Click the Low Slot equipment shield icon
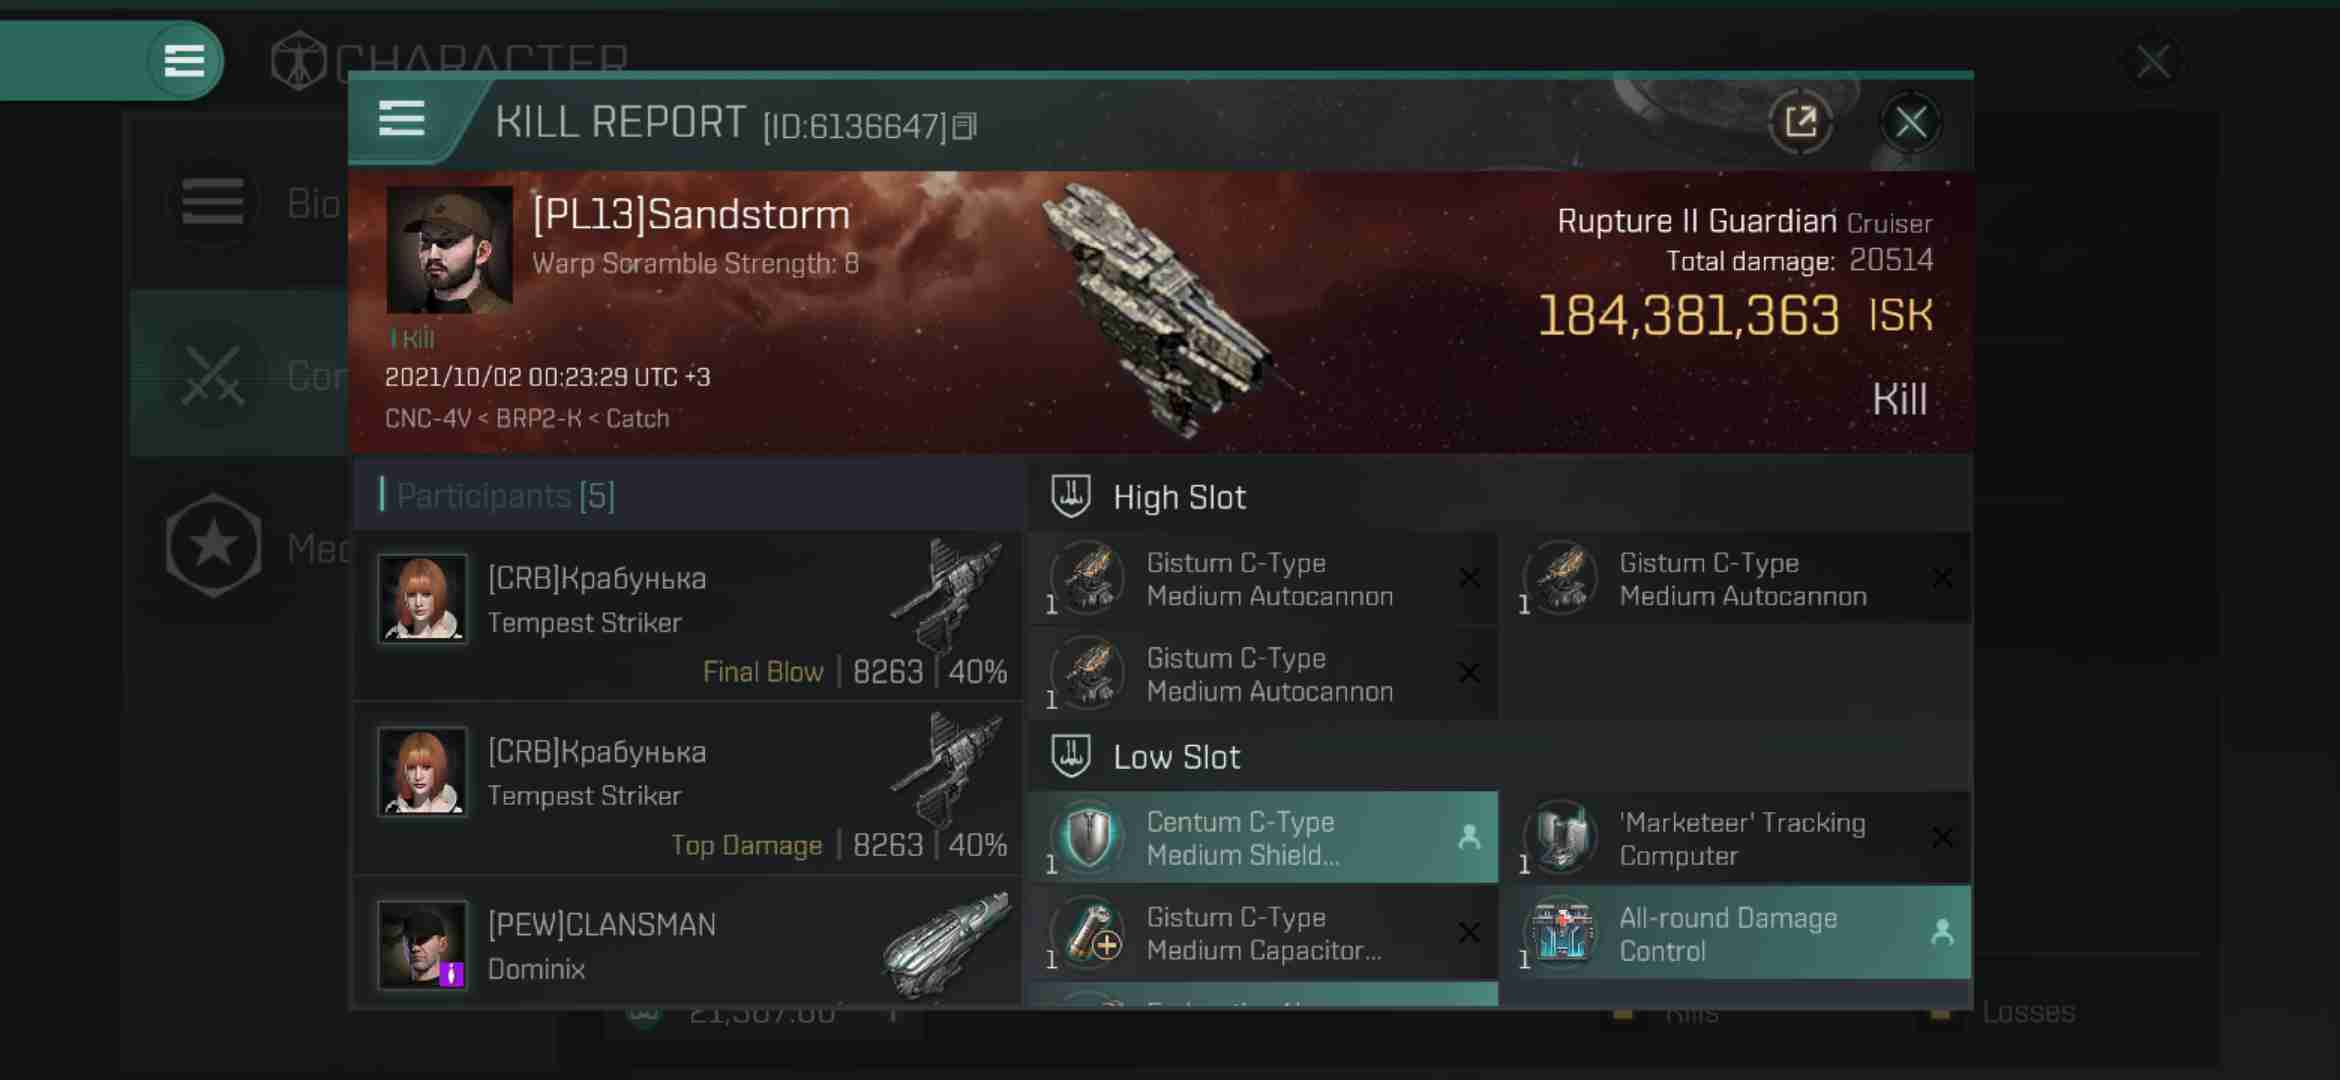Viewport: 2340px width, 1080px height. point(1091,837)
